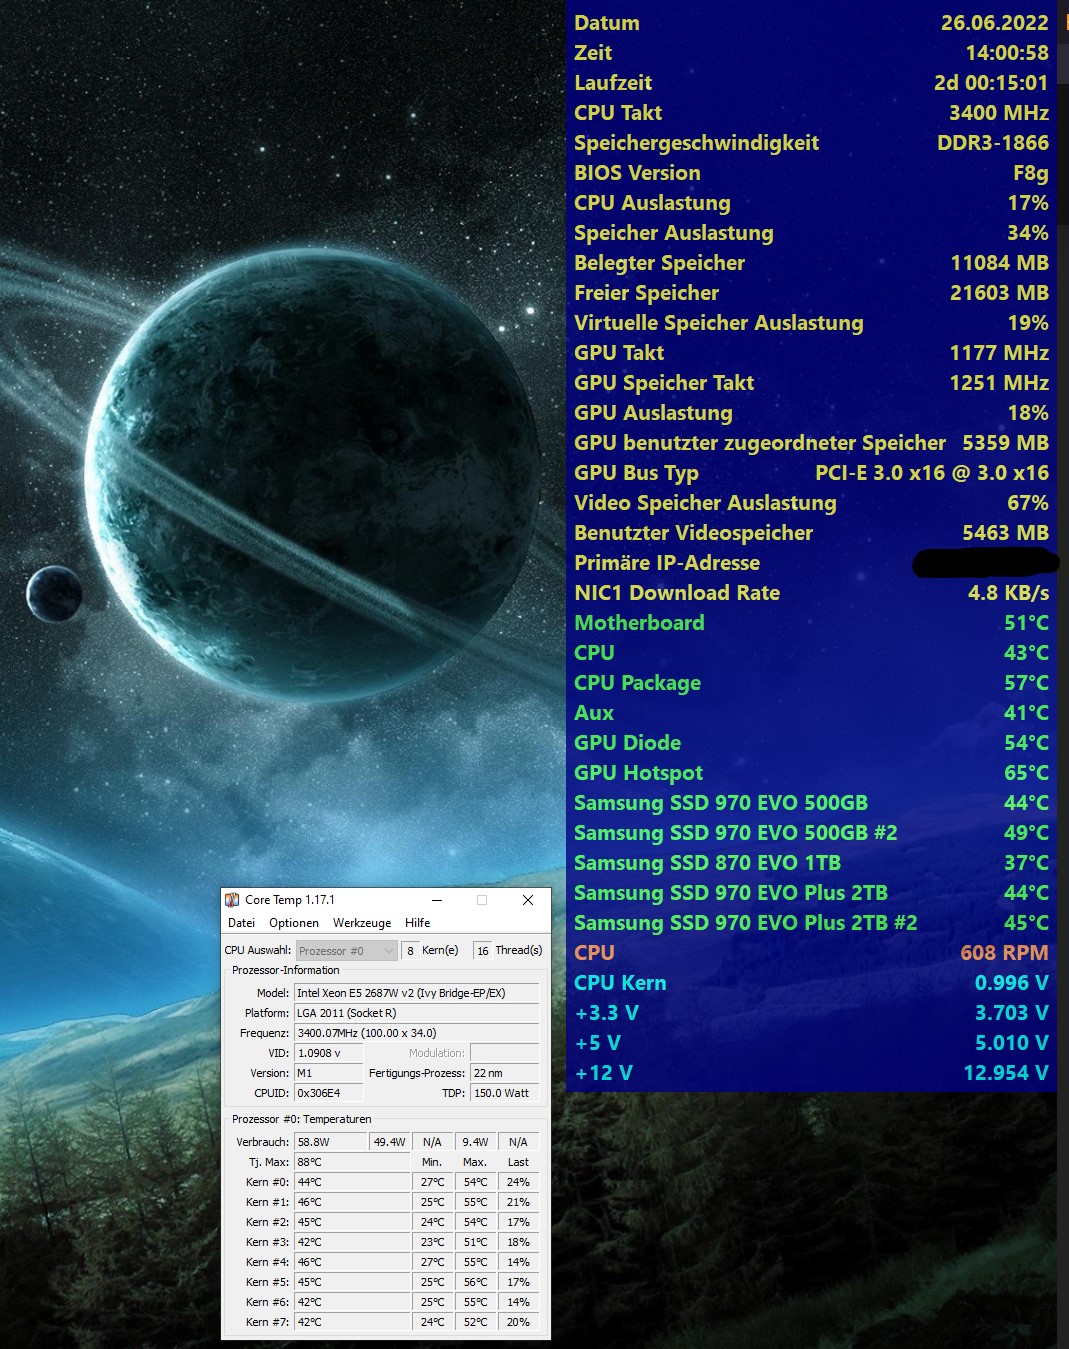Click the BIOS Version value F8g
This screenshot has width=1069, height=1349.
[x=1031, y=173]
